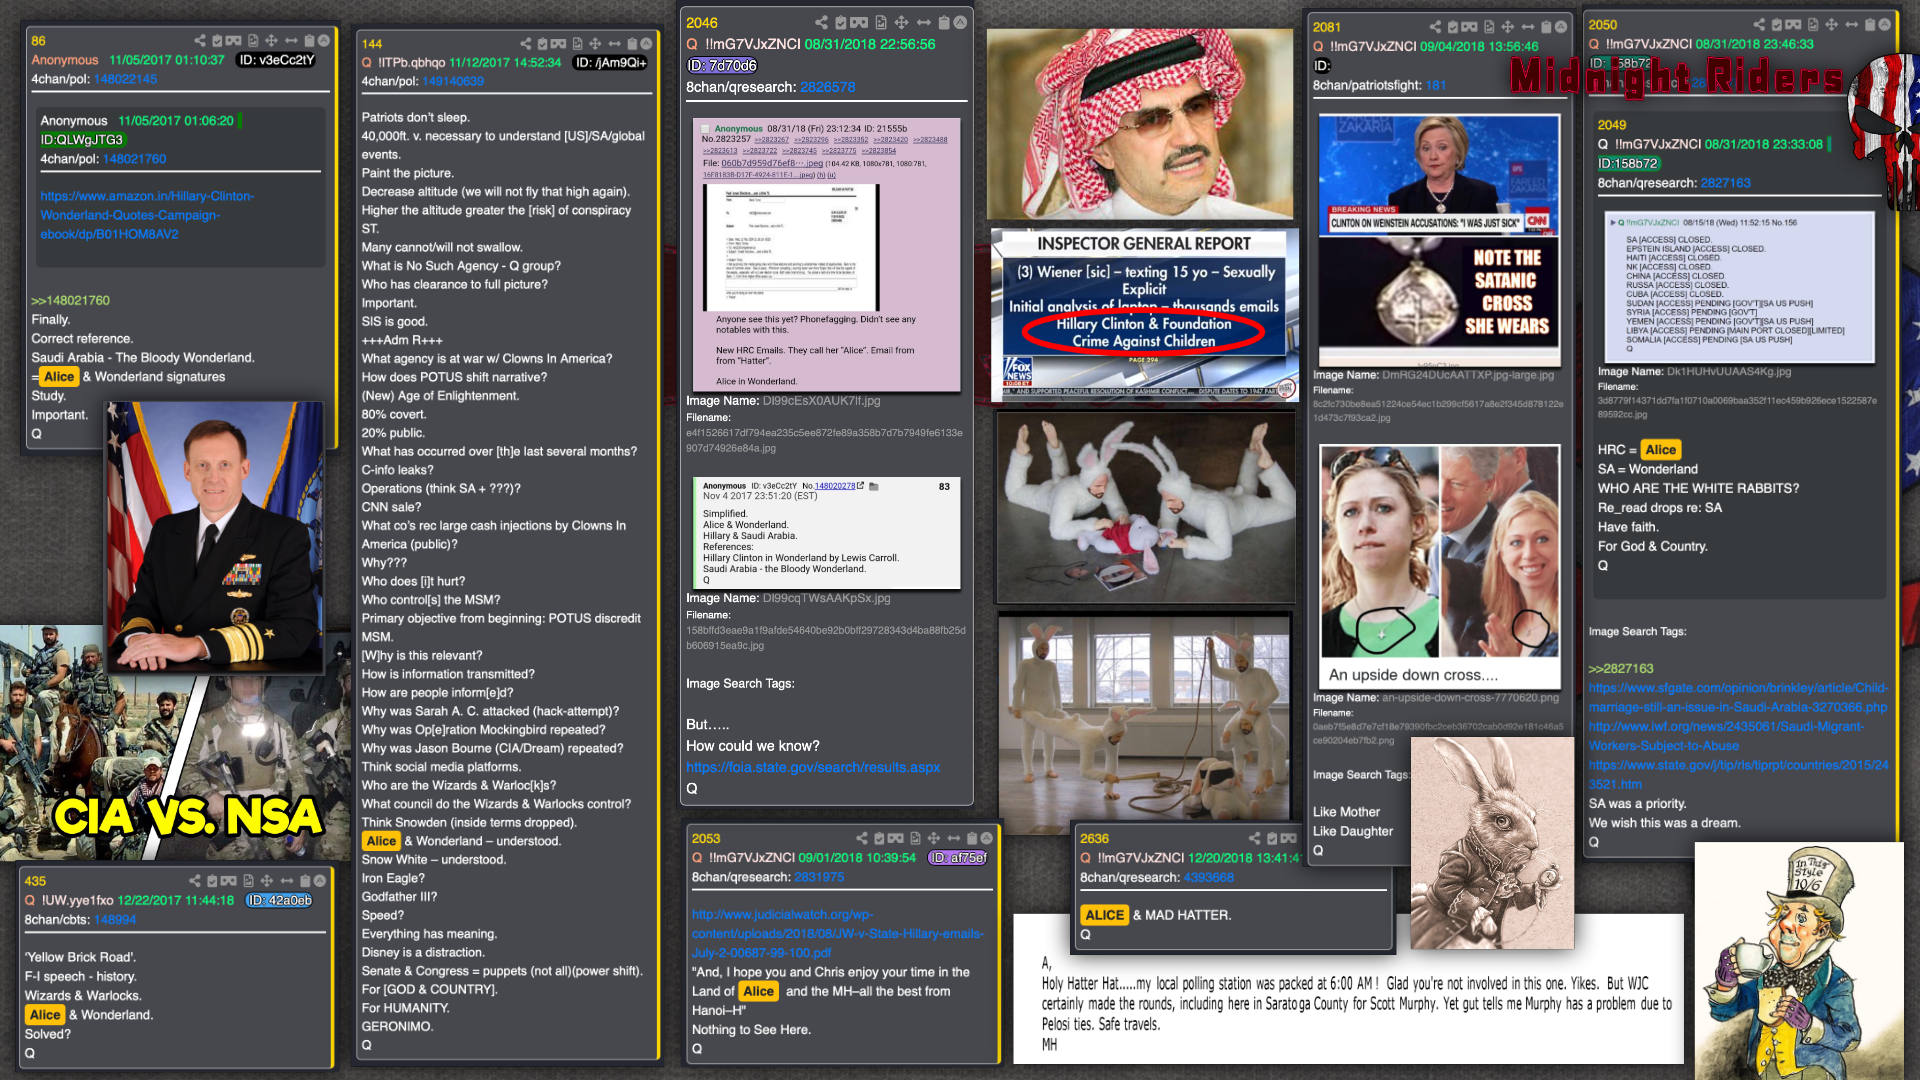Screen dimensions: 1920x1080
Task: Open 4chan/pol thread link 149140639
Action: click(453, 81)
